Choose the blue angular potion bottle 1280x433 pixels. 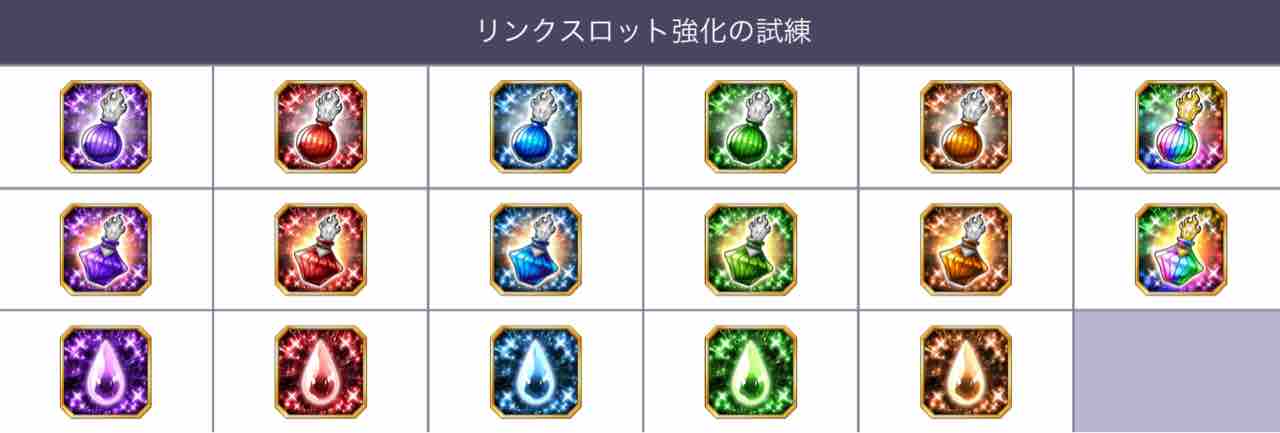pyautogui.click(x=536, y=249)
